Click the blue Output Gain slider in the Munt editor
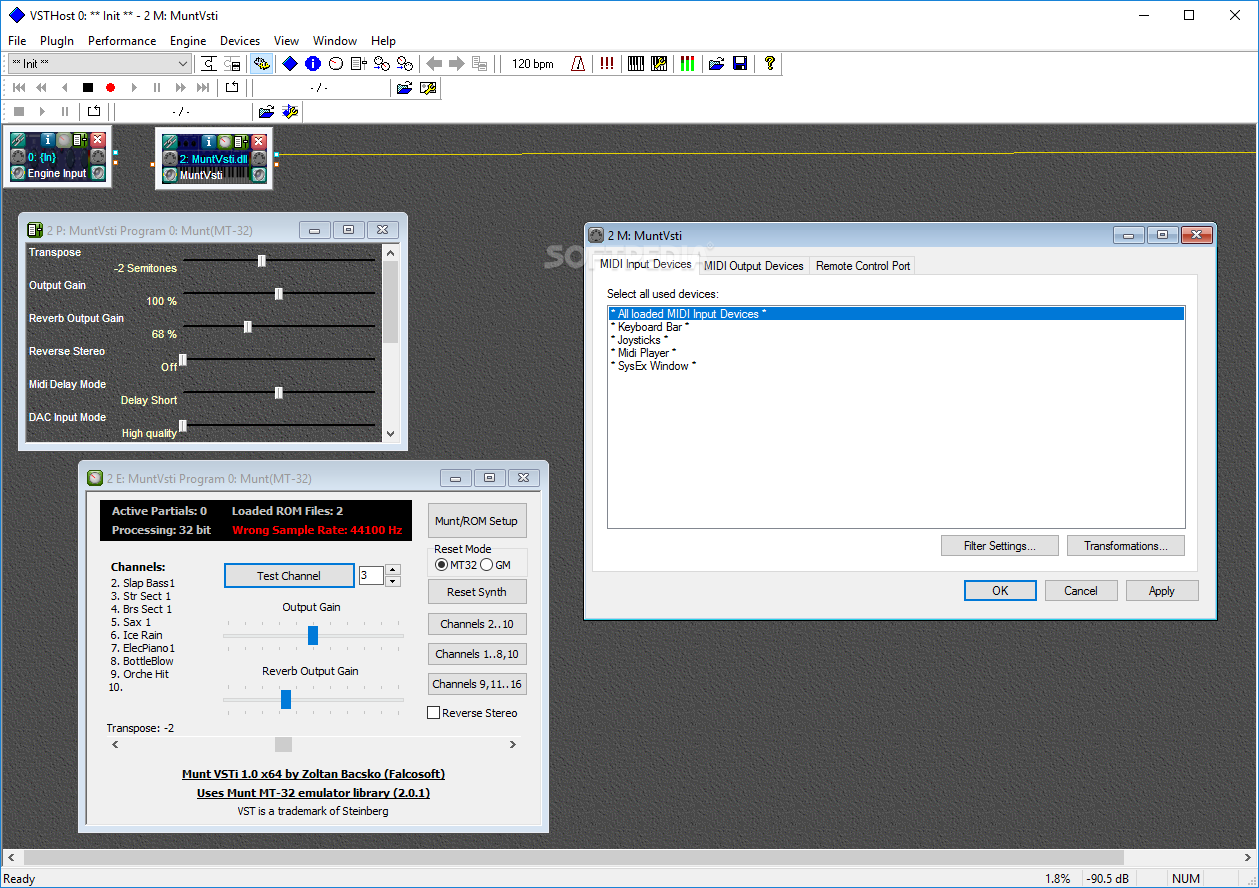Image resolution: width=1259 pixels, height=888 pixels. click(x=313, y=635)
